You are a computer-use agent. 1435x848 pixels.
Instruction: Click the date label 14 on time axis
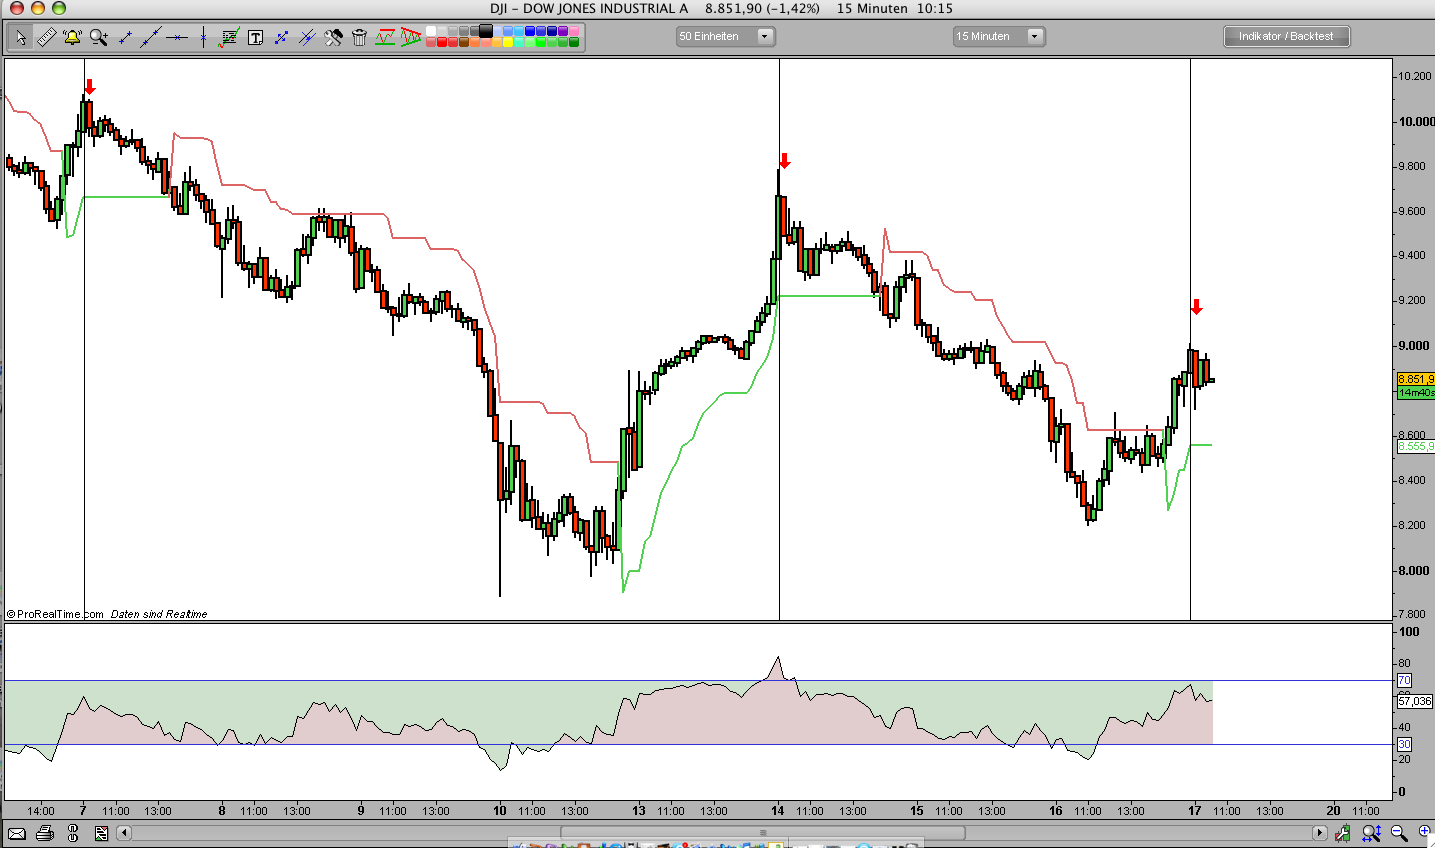click(778, 810)
